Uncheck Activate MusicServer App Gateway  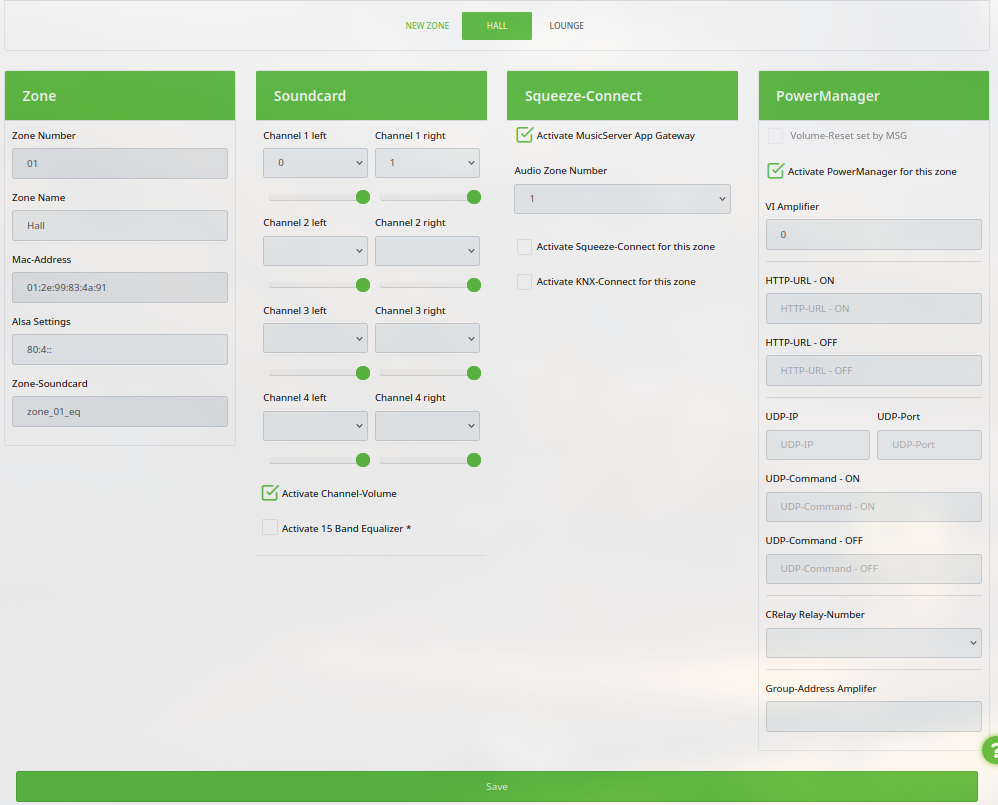click(524, 135)
